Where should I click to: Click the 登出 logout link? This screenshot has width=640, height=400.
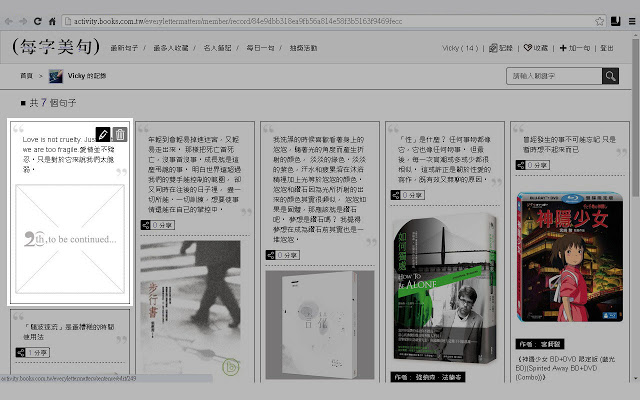coord(606,47)
